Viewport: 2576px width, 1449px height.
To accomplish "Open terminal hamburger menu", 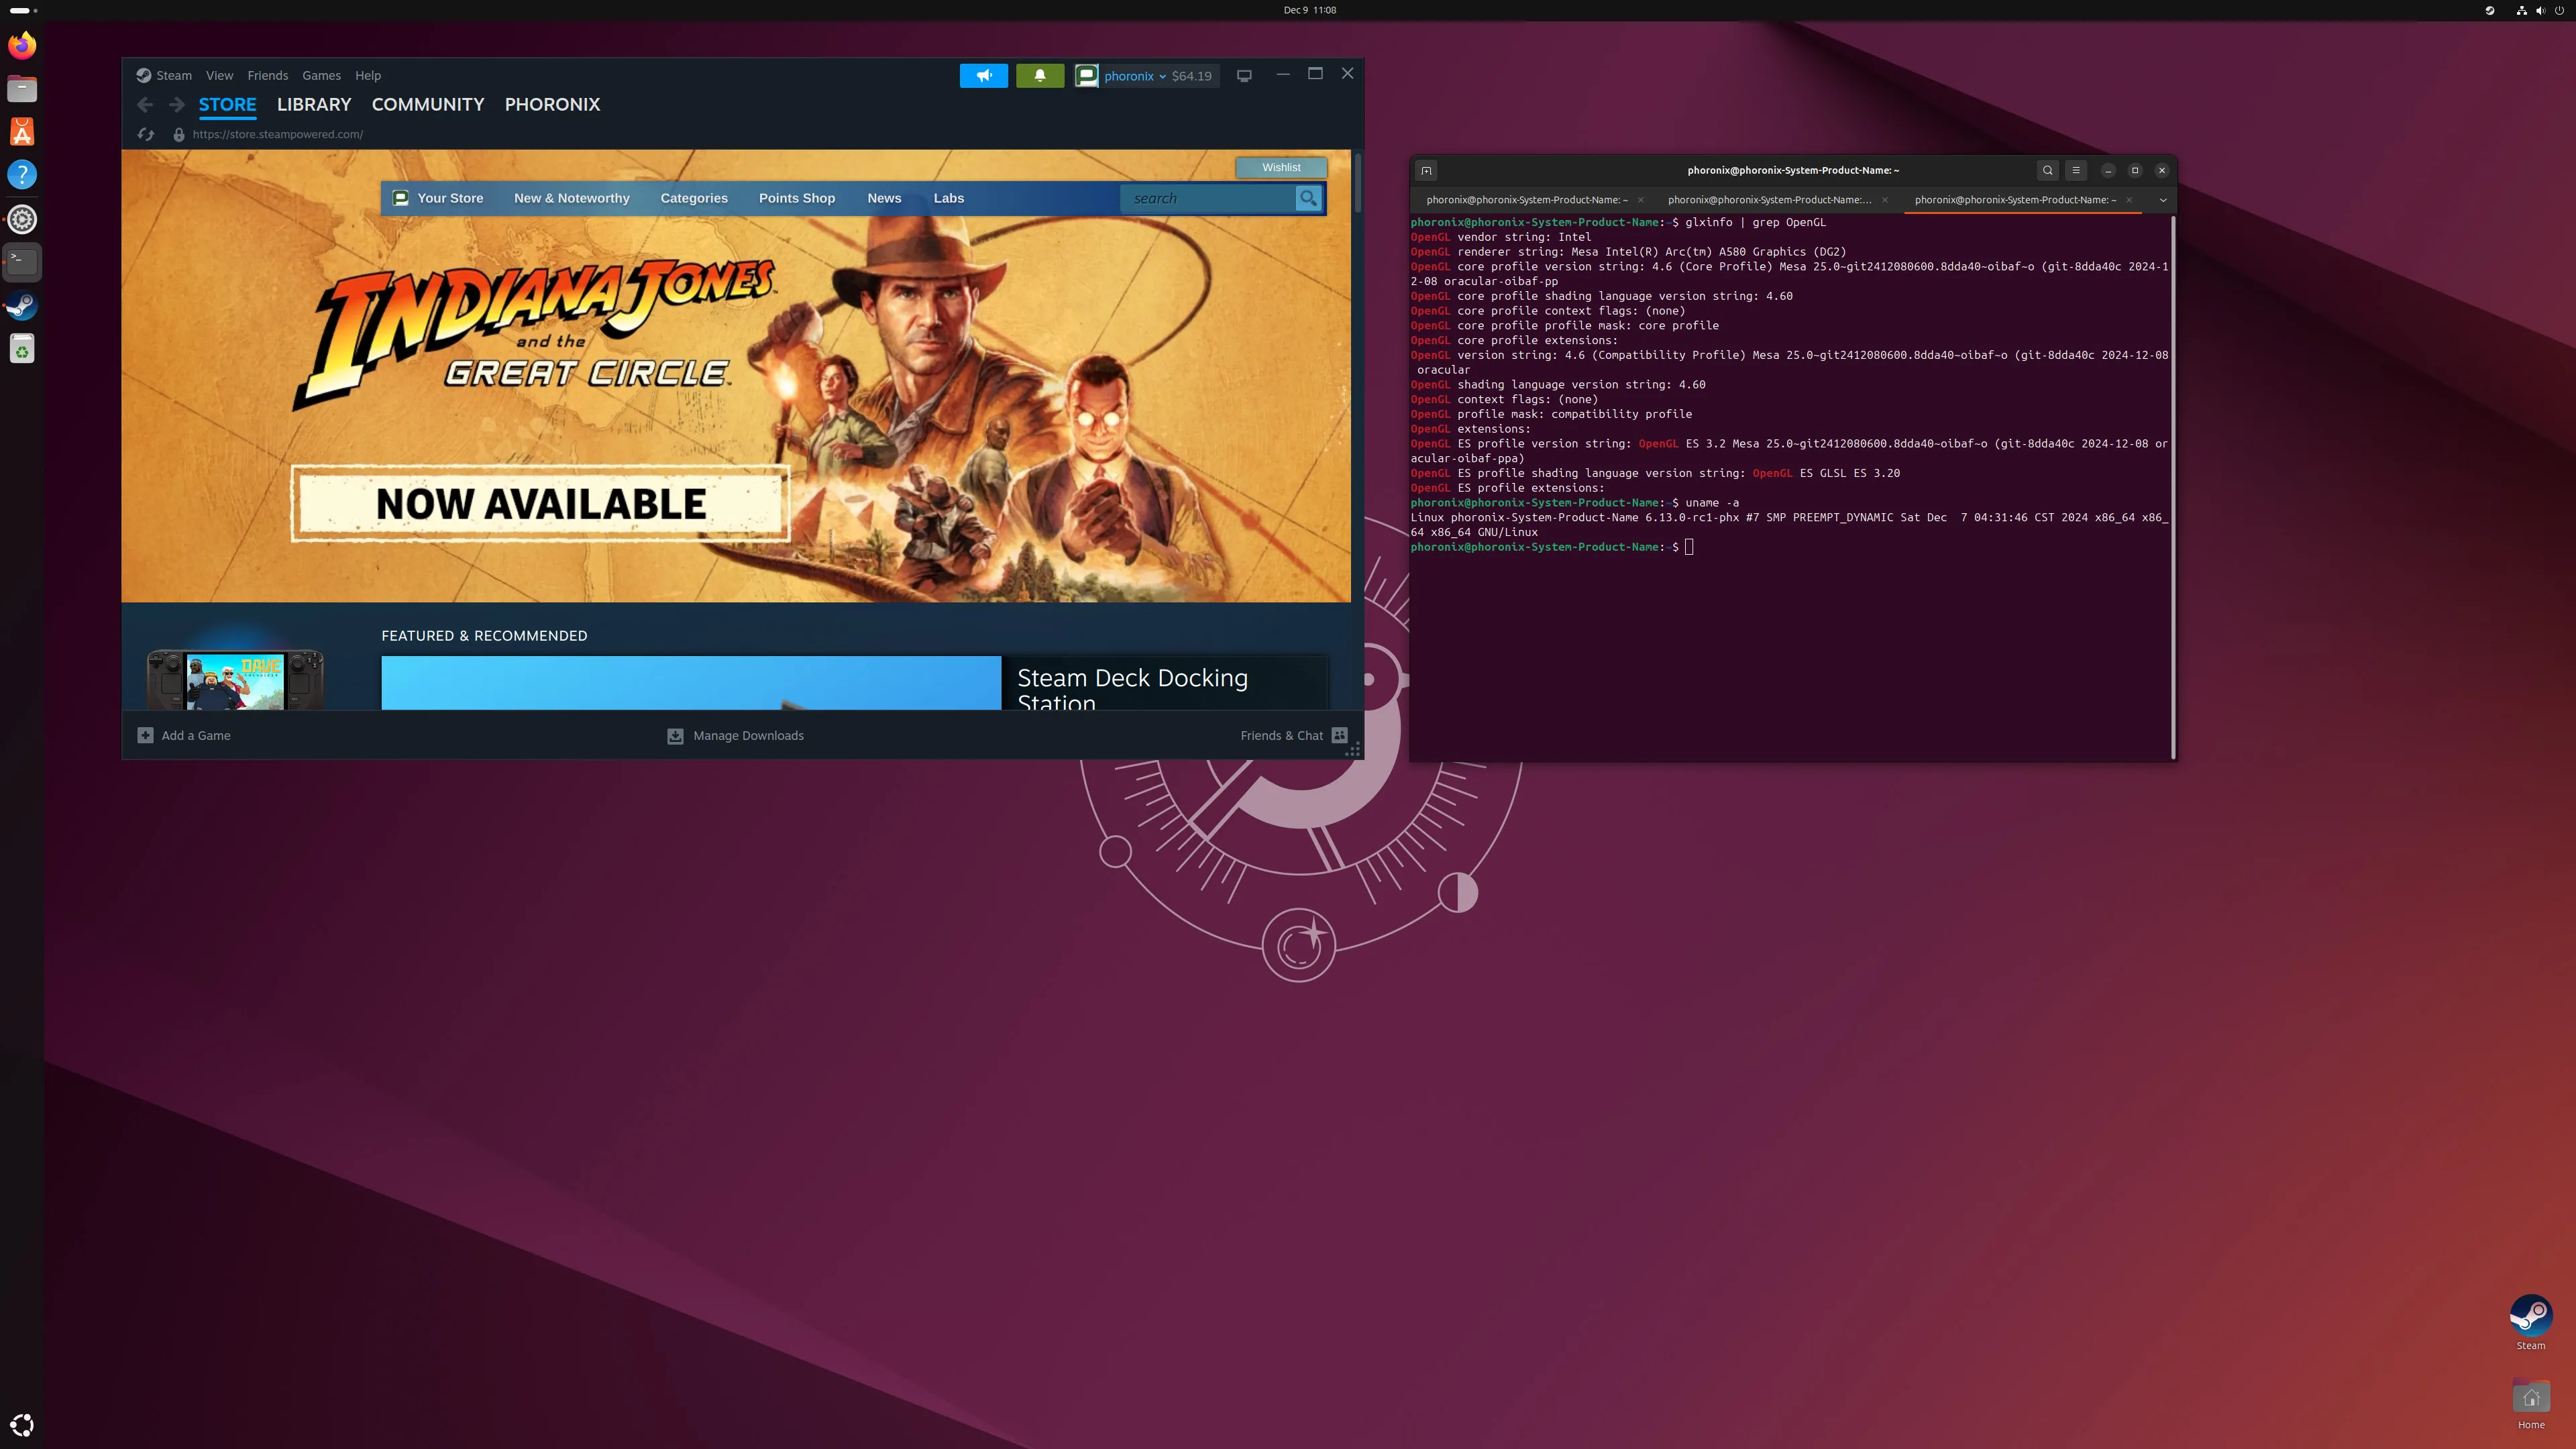I will [2076, 170].
